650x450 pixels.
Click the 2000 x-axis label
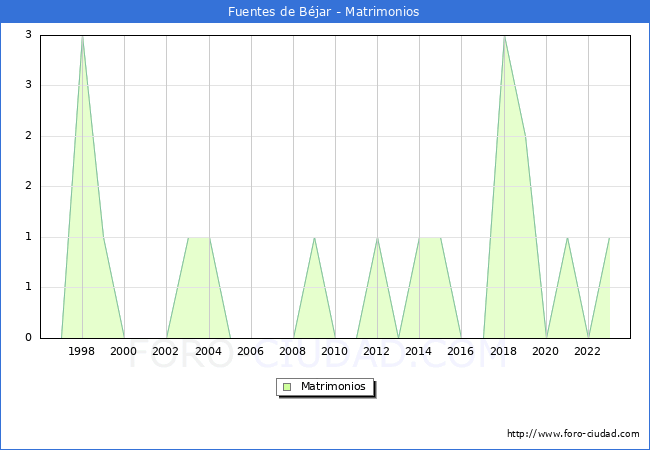pyautogui.click(x=124, y=351)
